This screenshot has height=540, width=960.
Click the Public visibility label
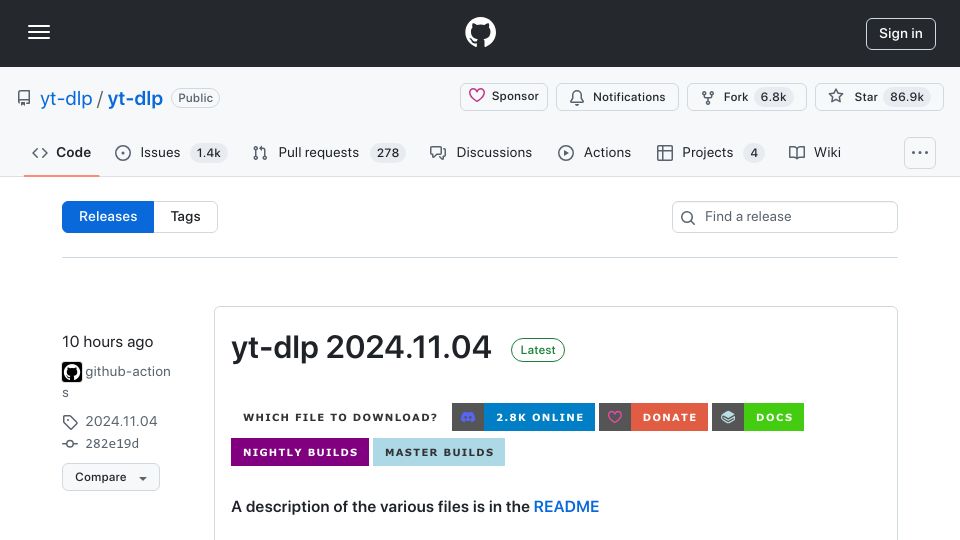tap(195, 98)
